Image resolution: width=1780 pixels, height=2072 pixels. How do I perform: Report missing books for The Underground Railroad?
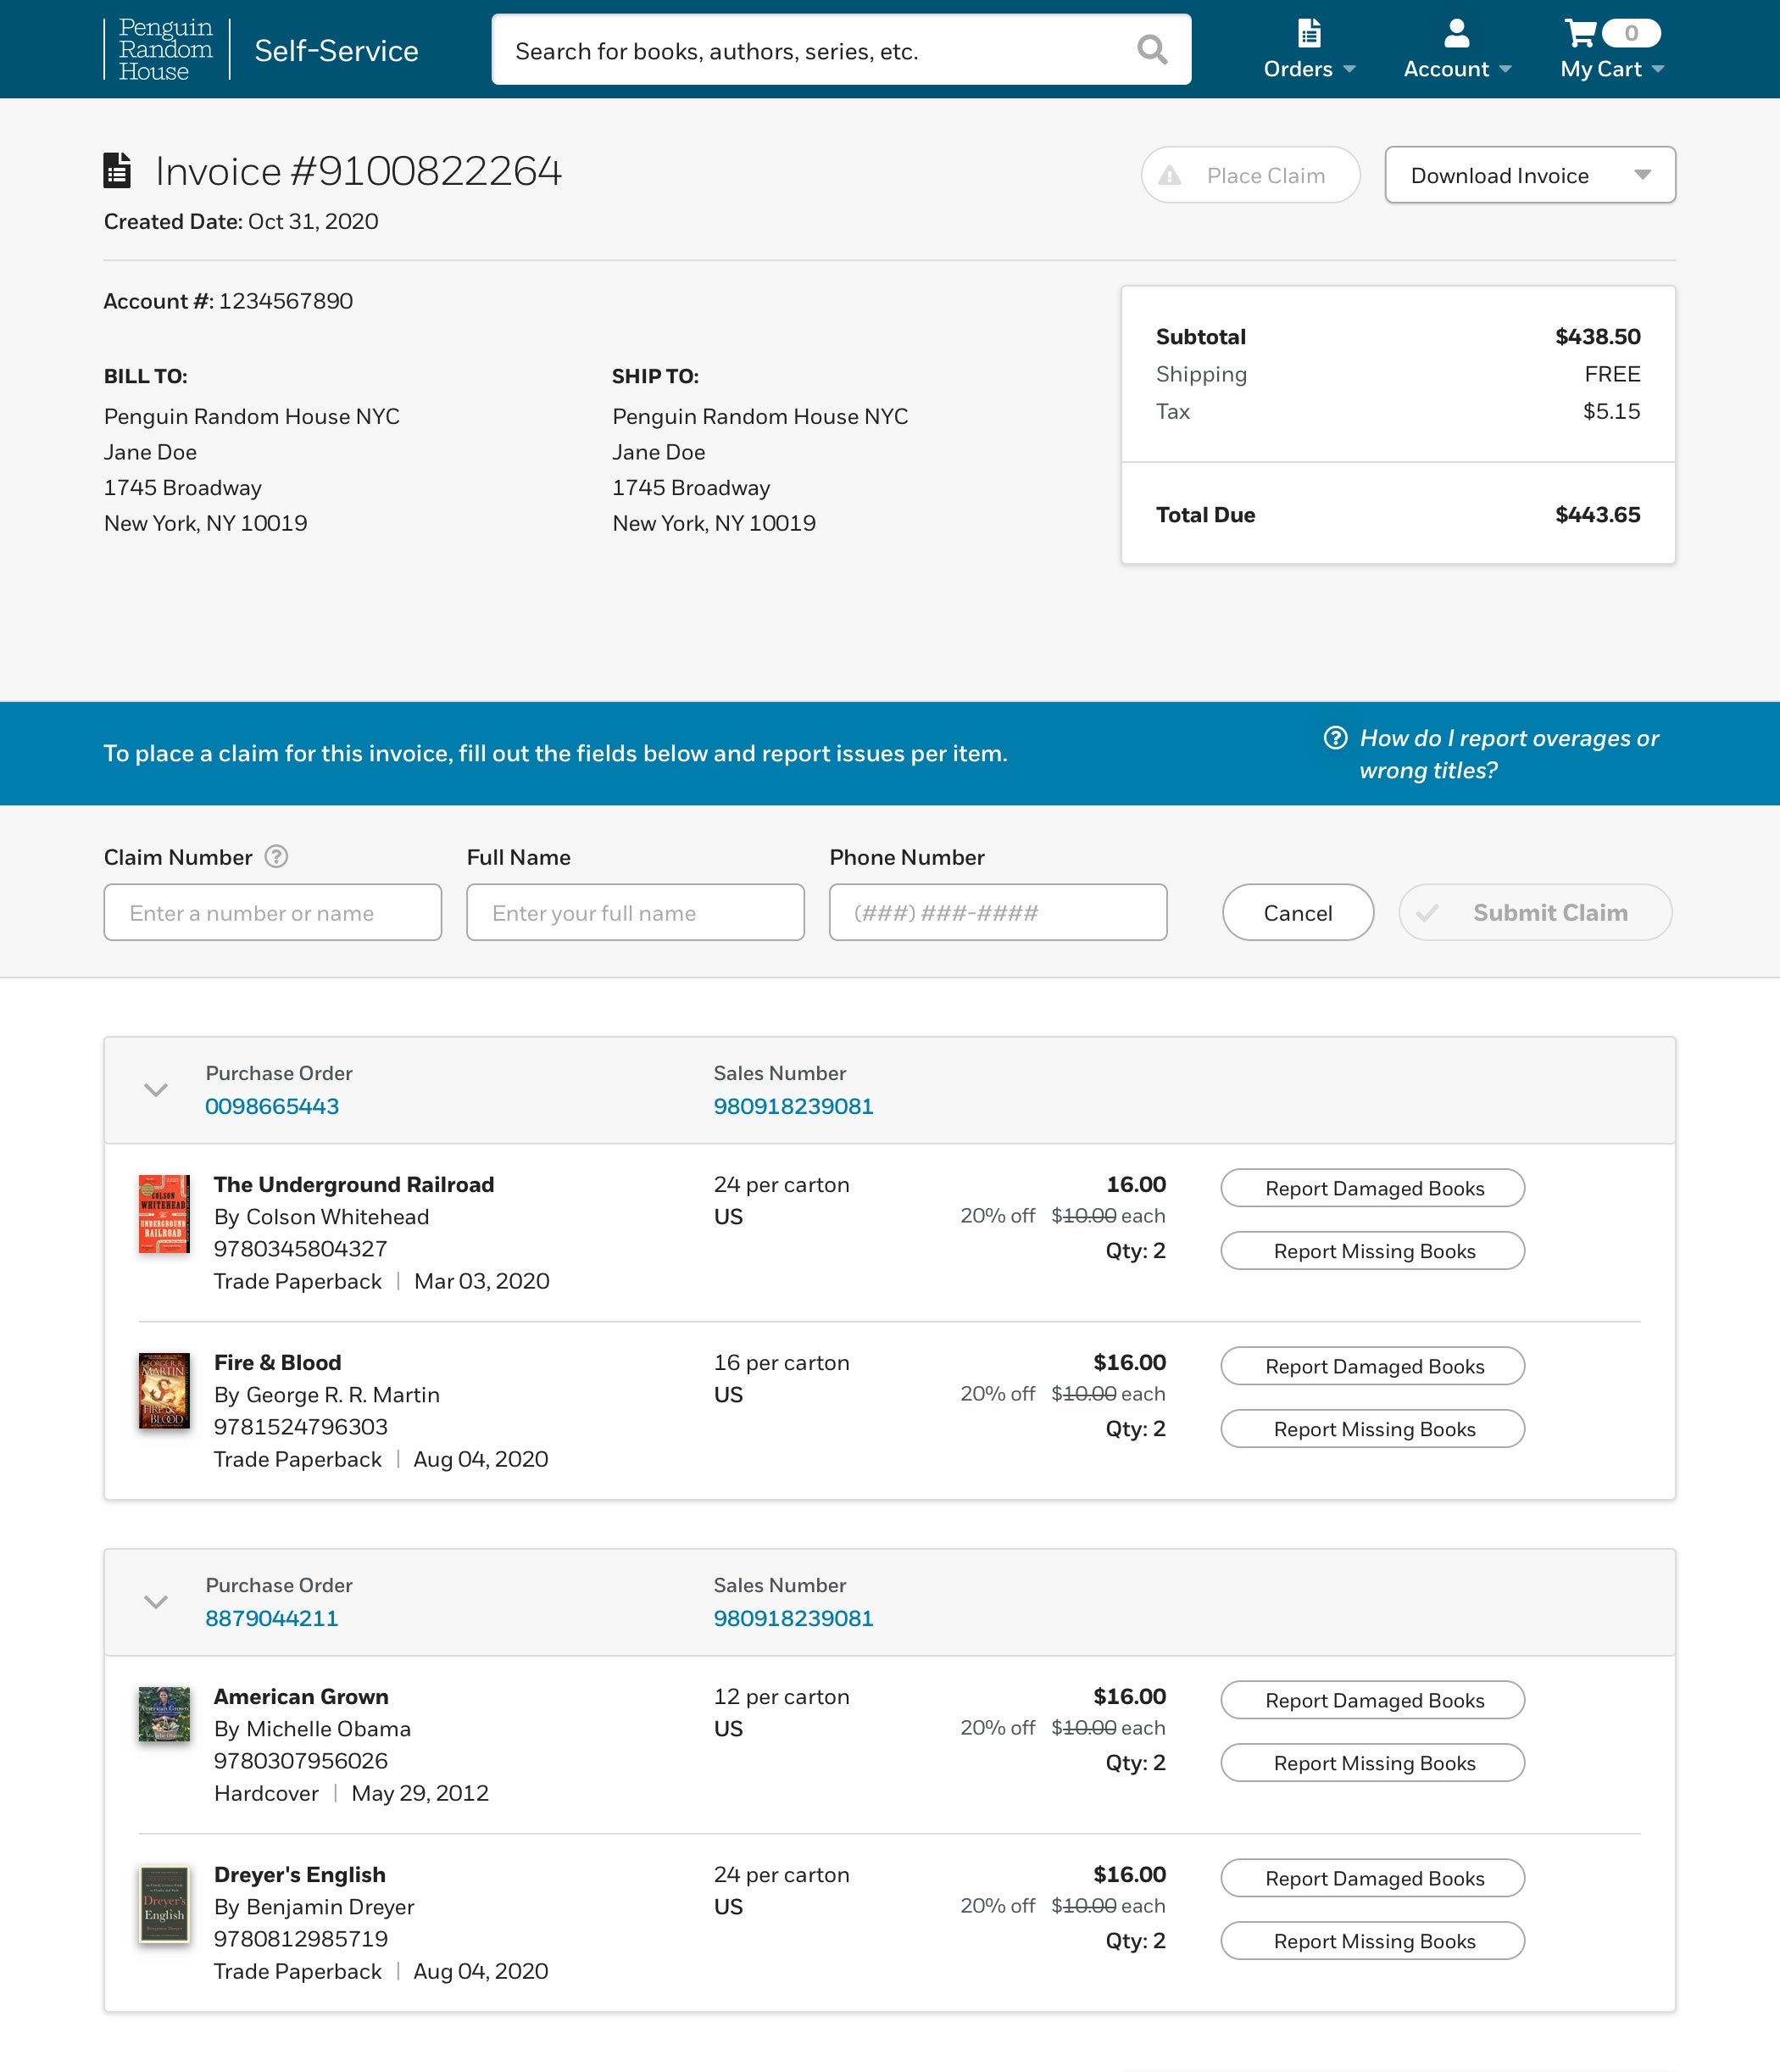pos(1373,1251)
